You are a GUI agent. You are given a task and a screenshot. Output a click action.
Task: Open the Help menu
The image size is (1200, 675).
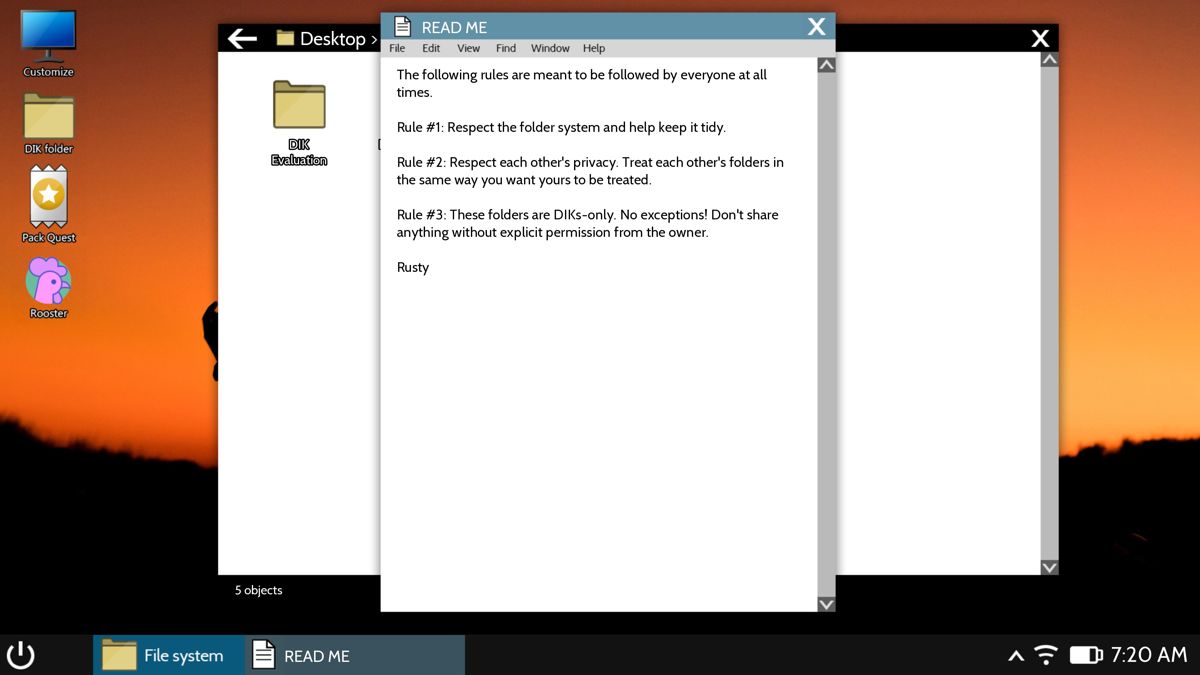coord(594,48)
